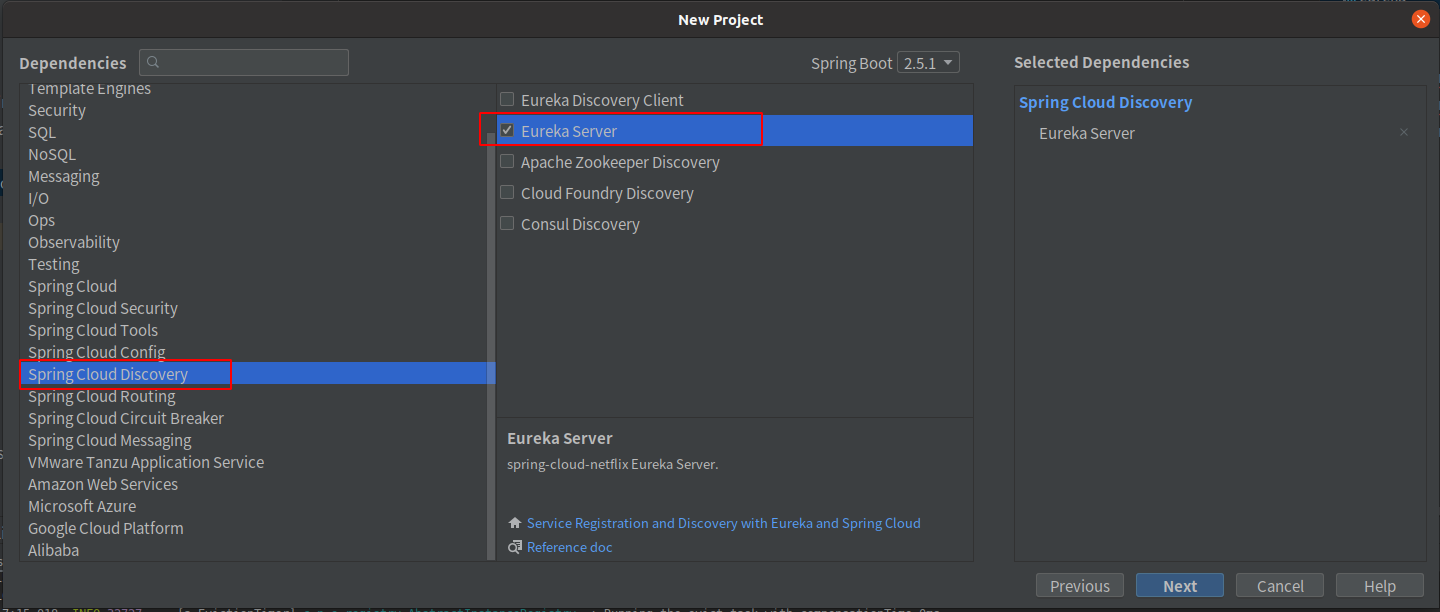Close the New Project dialog
Screen dimensions: 1440x612
coord(1420,19)
